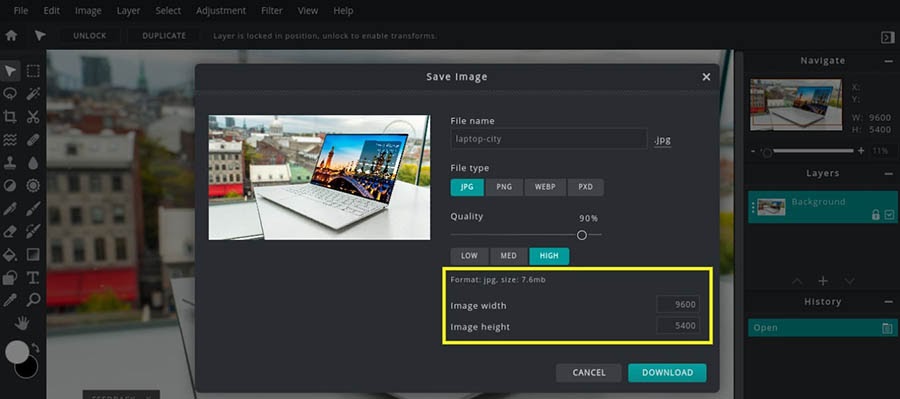
Task: Select the Lasso tool
Action: point(10,94)
